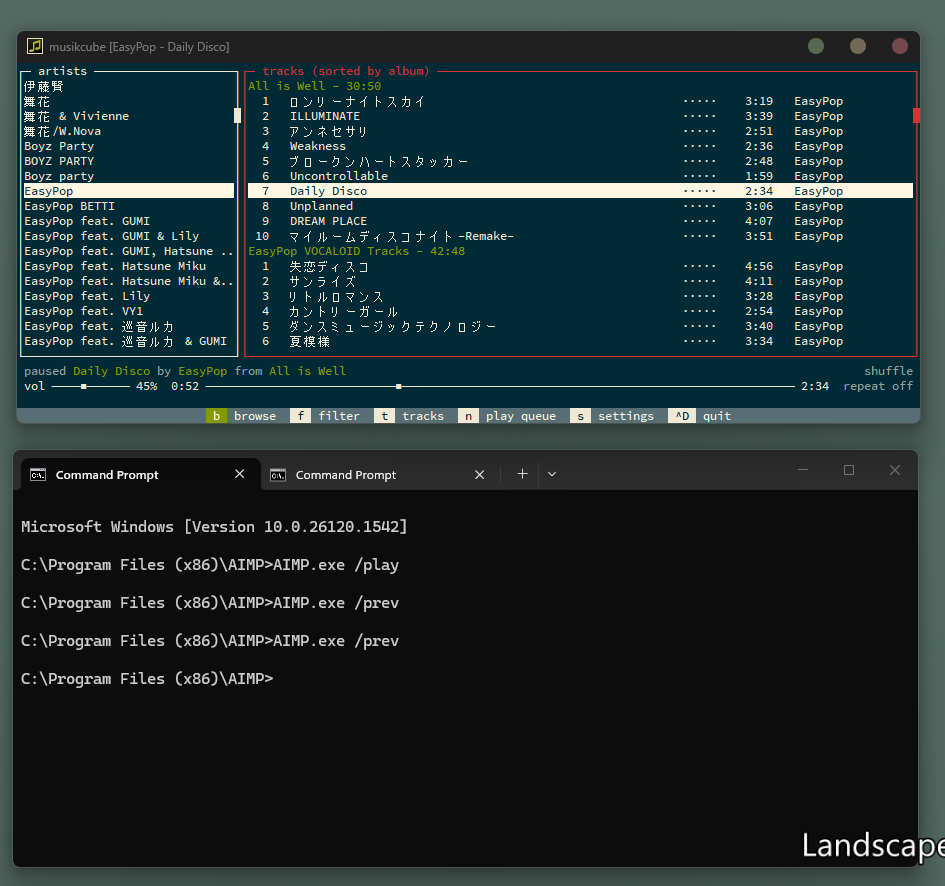
Task: Click the playback seek bar handle
Action: [x=398, y=386]
